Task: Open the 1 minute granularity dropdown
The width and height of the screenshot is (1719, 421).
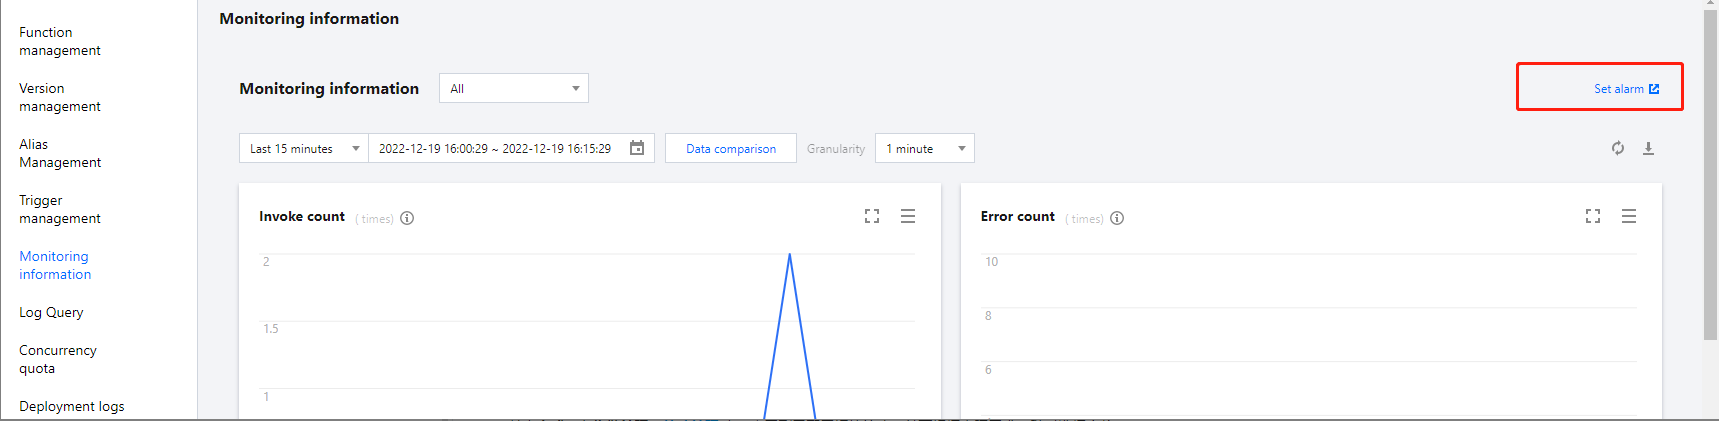Action: [x=925, y=148]
